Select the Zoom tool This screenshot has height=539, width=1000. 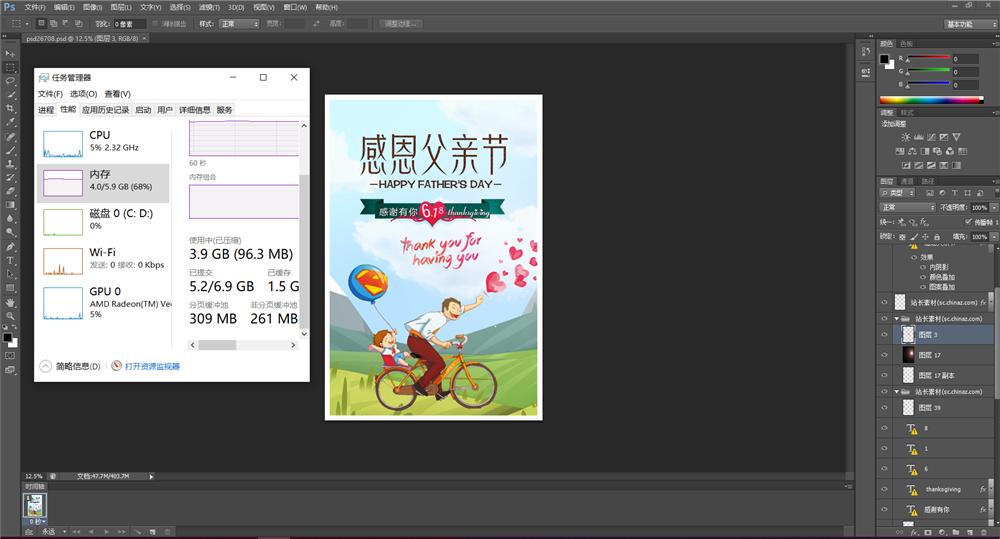[11, 316]
